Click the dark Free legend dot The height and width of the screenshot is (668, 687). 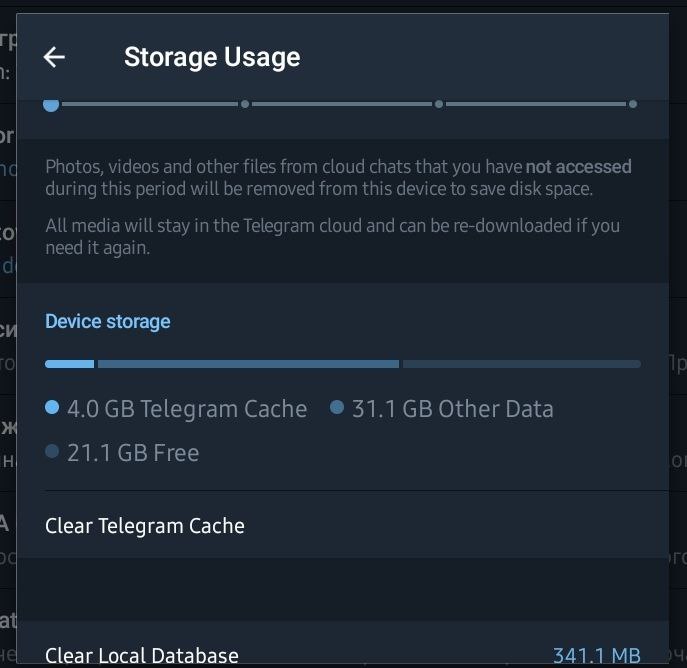click(x=52, y=452)
